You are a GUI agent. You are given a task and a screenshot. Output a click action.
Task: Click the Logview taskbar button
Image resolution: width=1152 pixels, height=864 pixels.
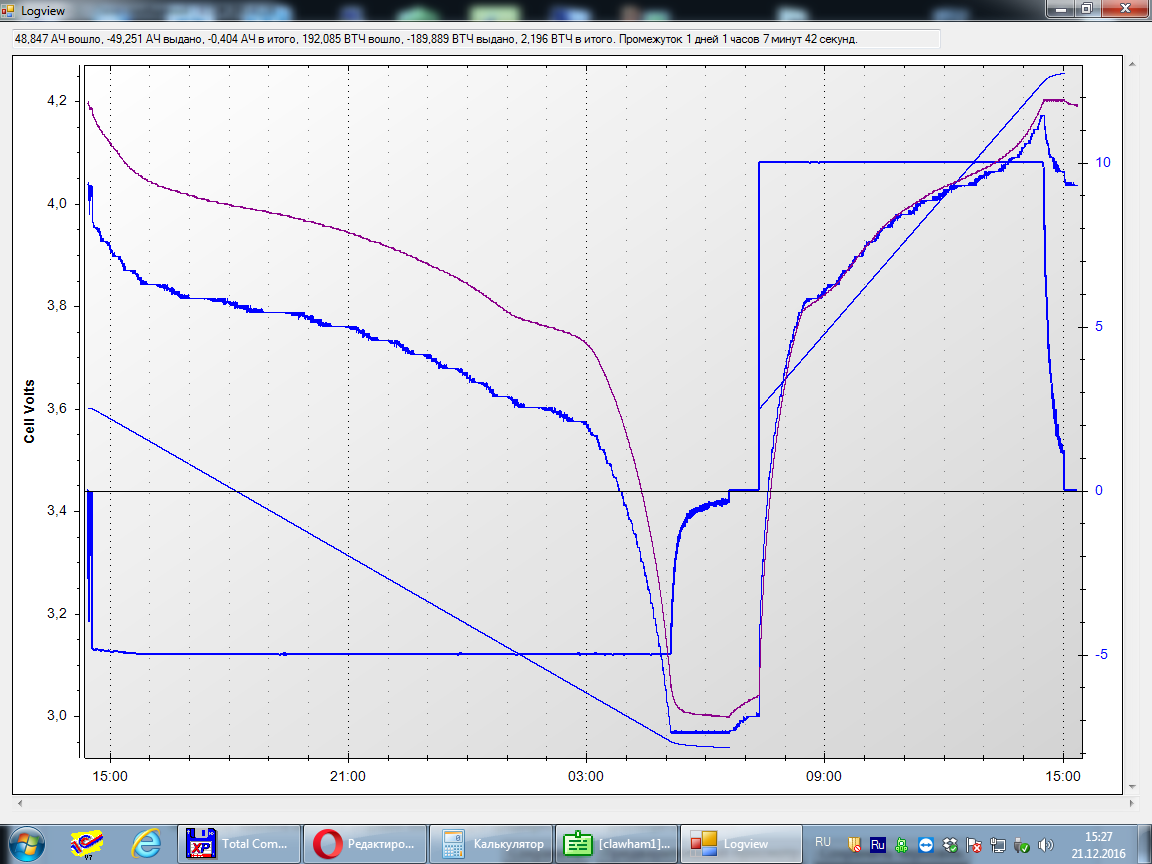click(739, 843)
